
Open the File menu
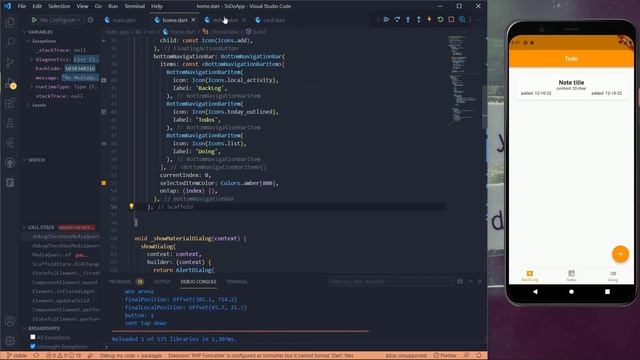[x=22, y=6]
